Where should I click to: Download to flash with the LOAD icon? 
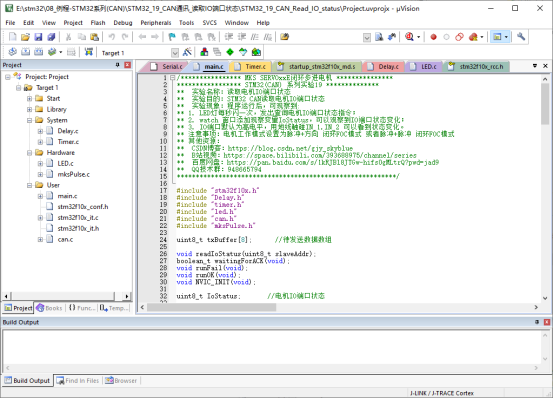click(x=89, y=52)
